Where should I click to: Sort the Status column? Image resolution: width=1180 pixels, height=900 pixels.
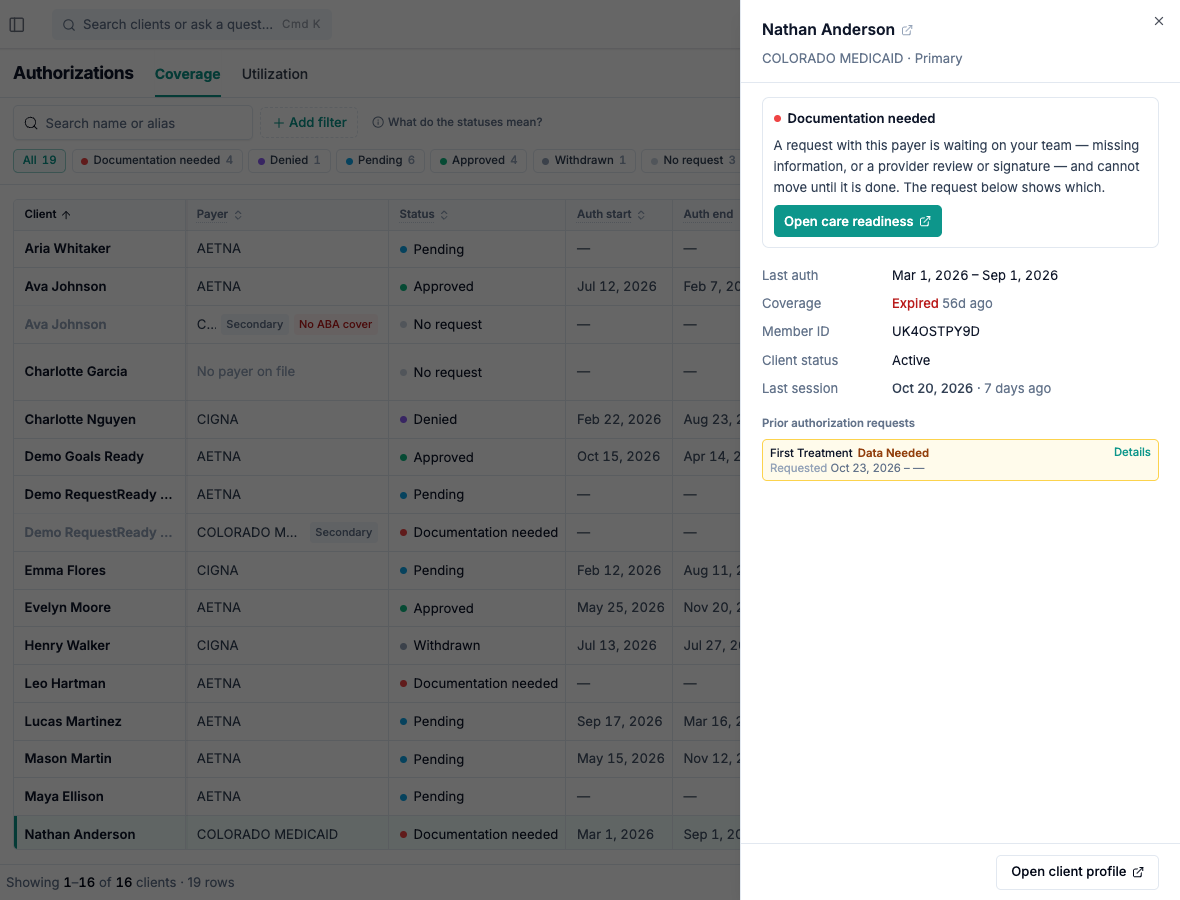(444, 215)
